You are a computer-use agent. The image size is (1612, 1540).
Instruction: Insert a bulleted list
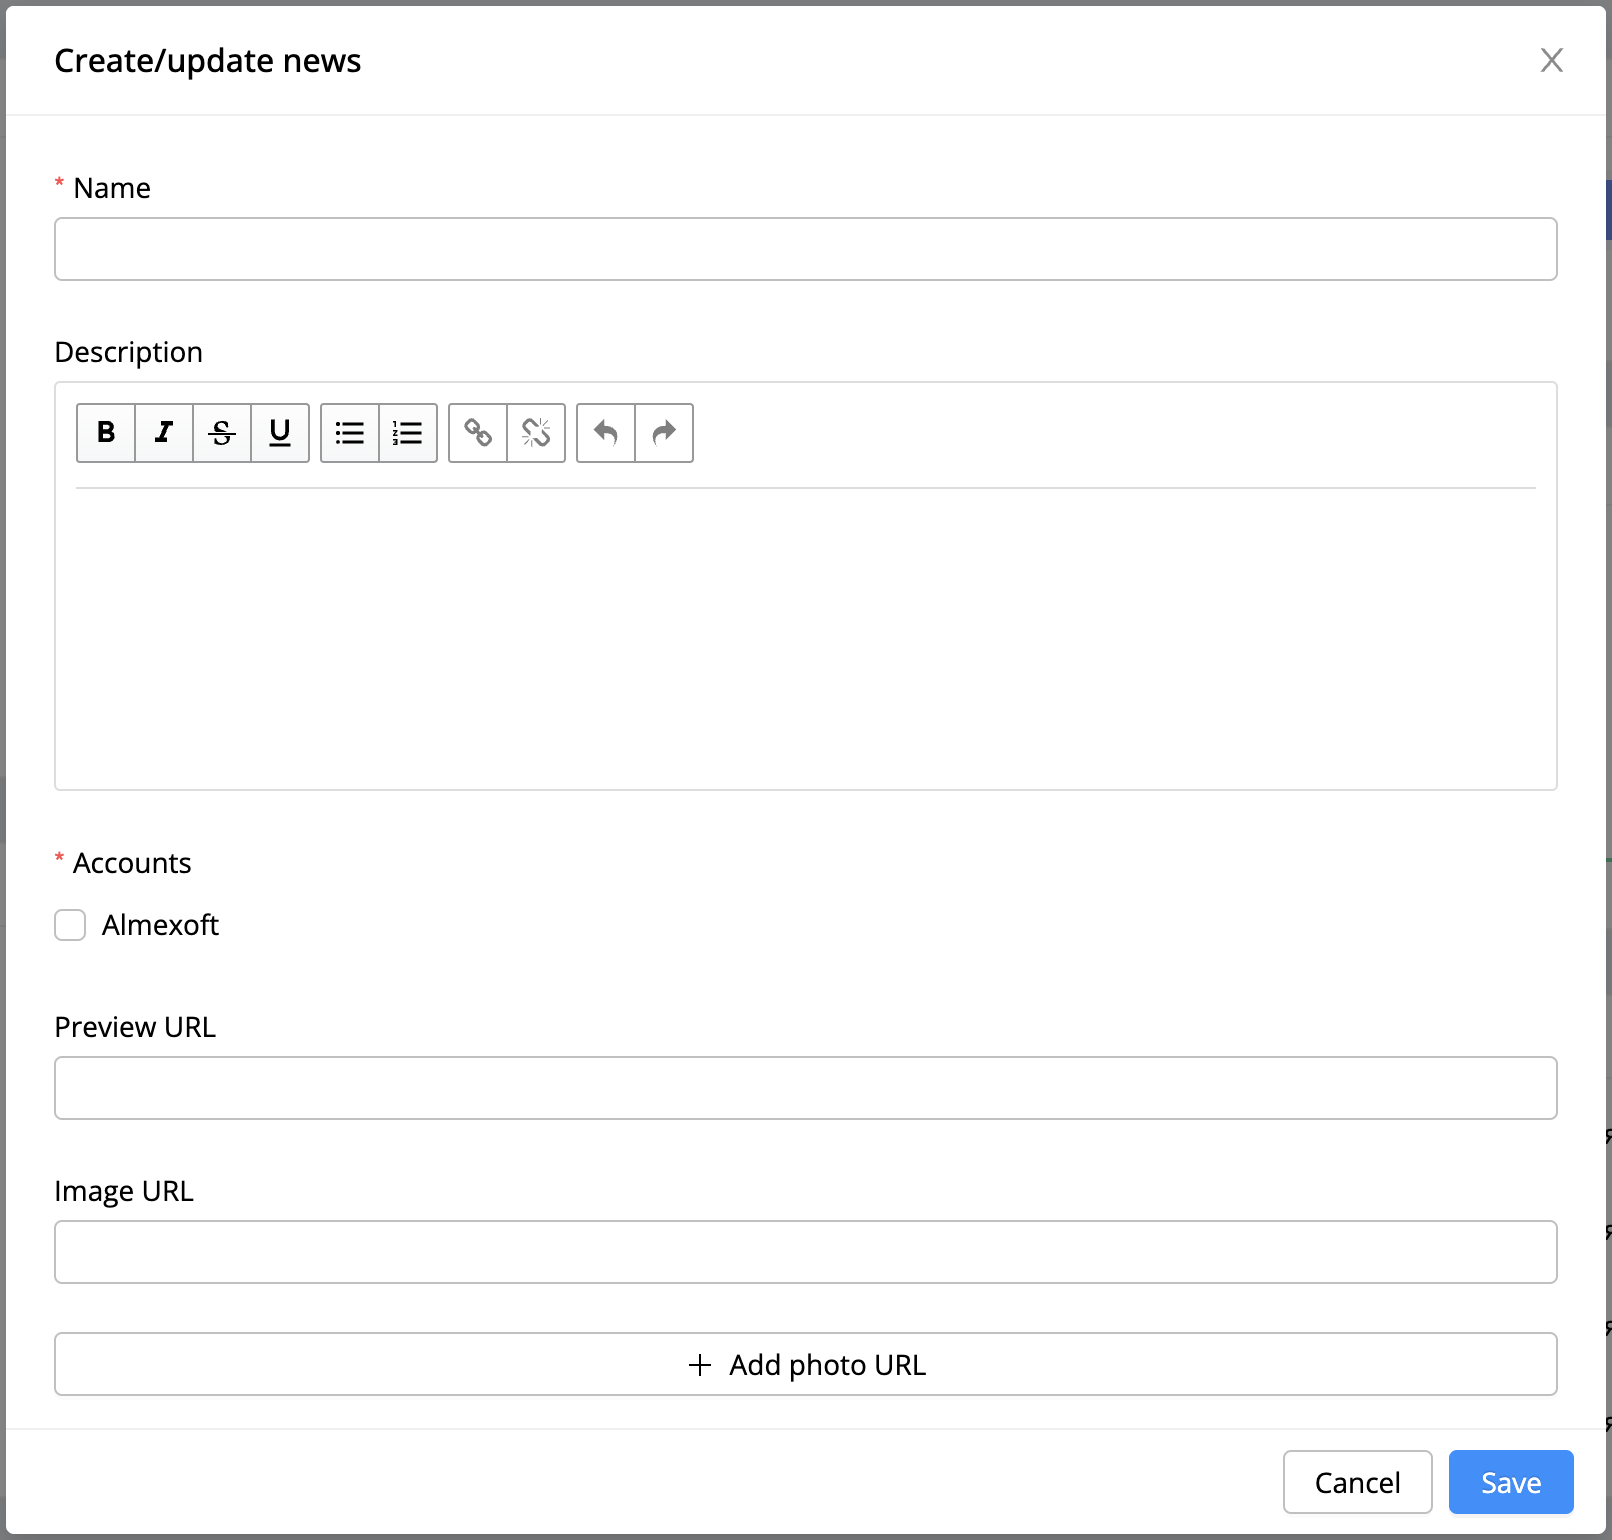350,433
